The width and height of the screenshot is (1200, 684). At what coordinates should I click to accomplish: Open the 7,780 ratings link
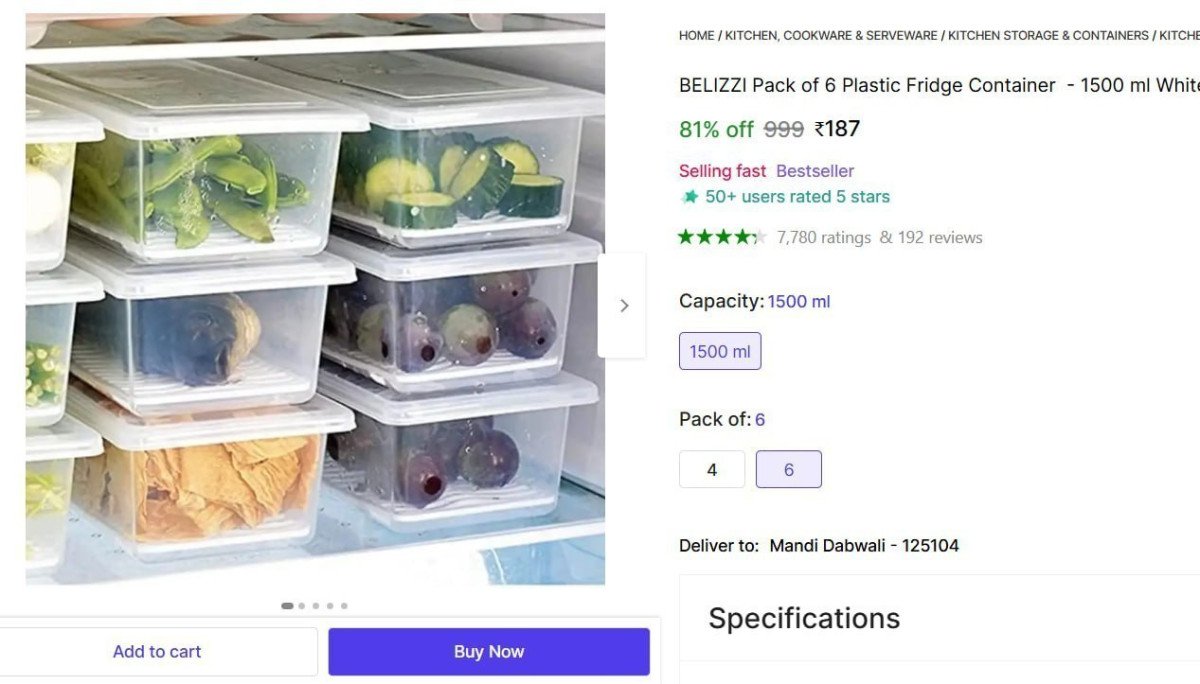click(x=824, y=237)
